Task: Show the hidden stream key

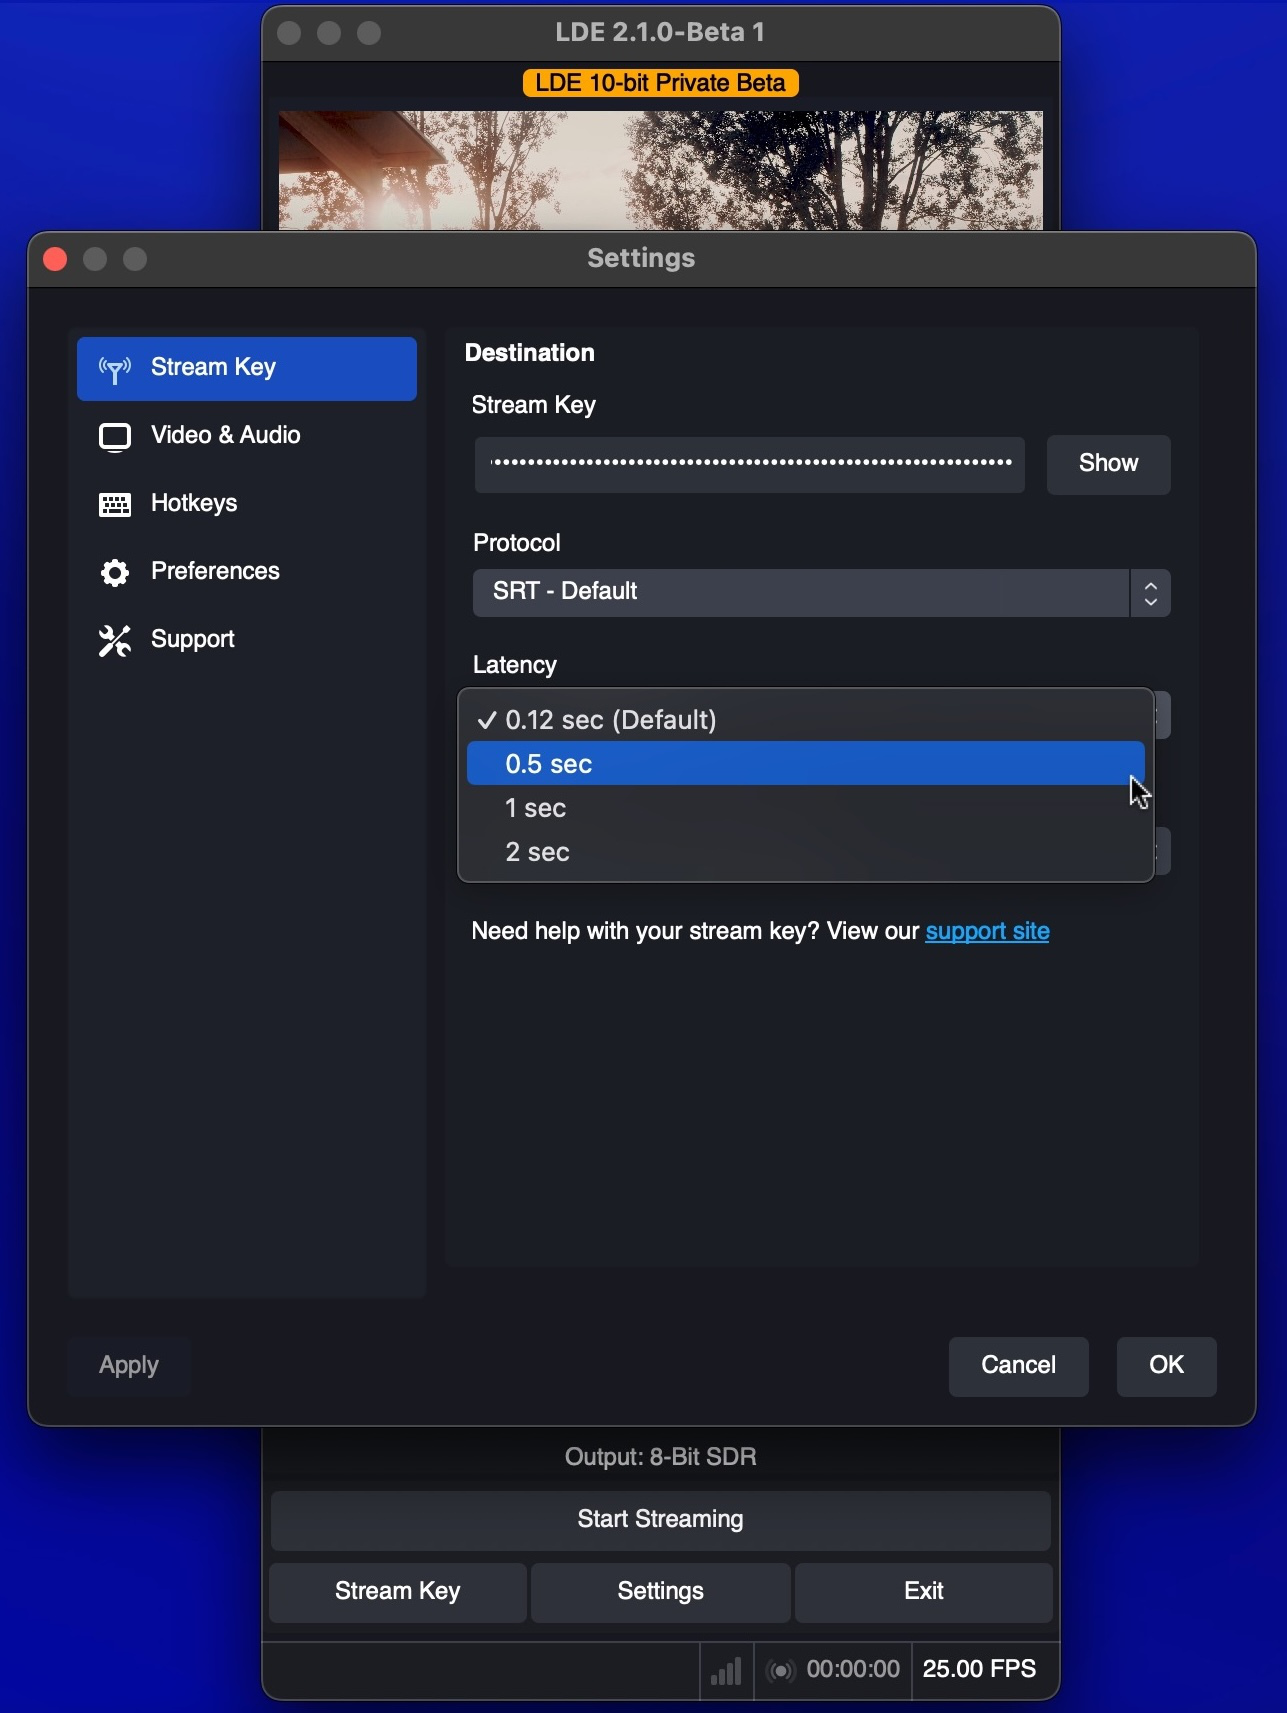Action: 1108,464
